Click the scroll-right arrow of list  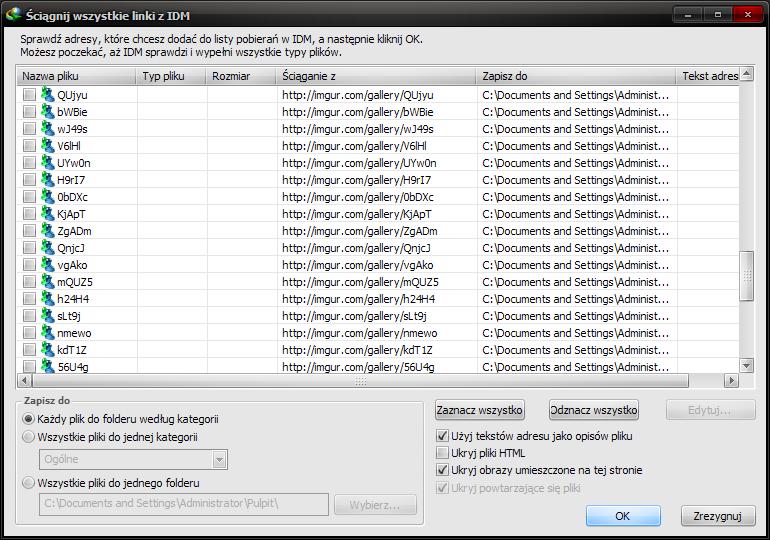[x=732, y=380]
